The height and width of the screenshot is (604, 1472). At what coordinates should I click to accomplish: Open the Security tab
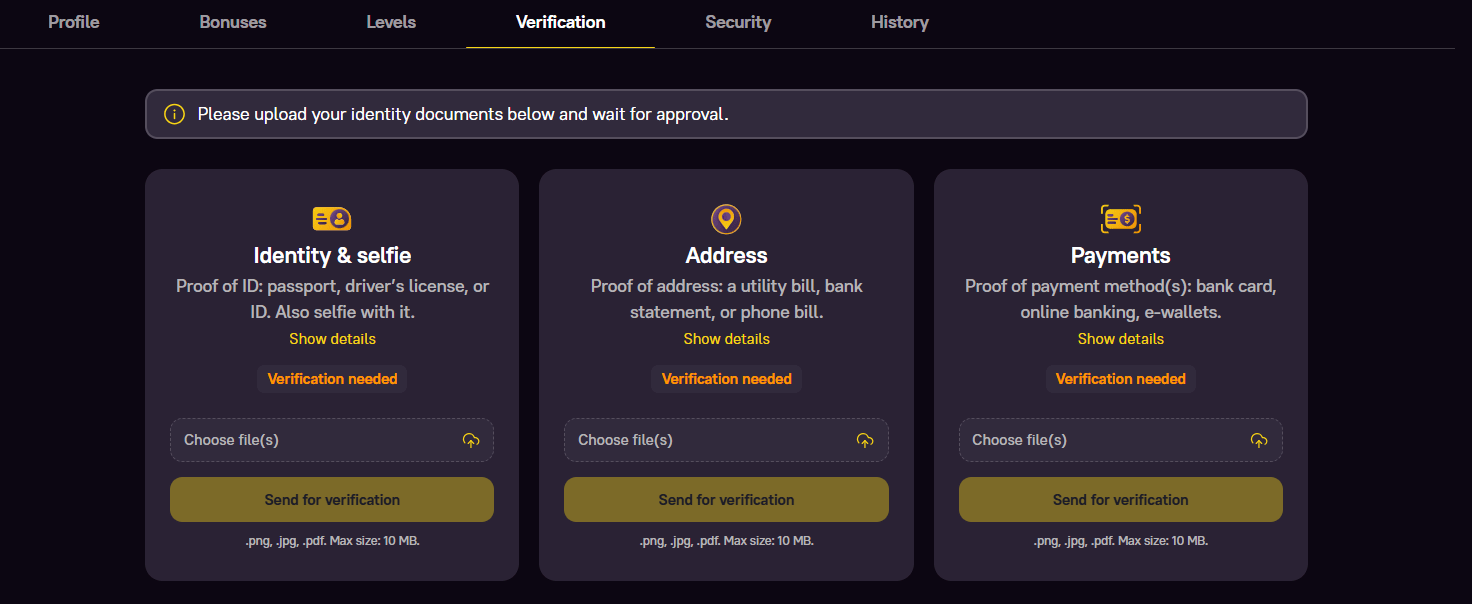click(x=738, y=21)
